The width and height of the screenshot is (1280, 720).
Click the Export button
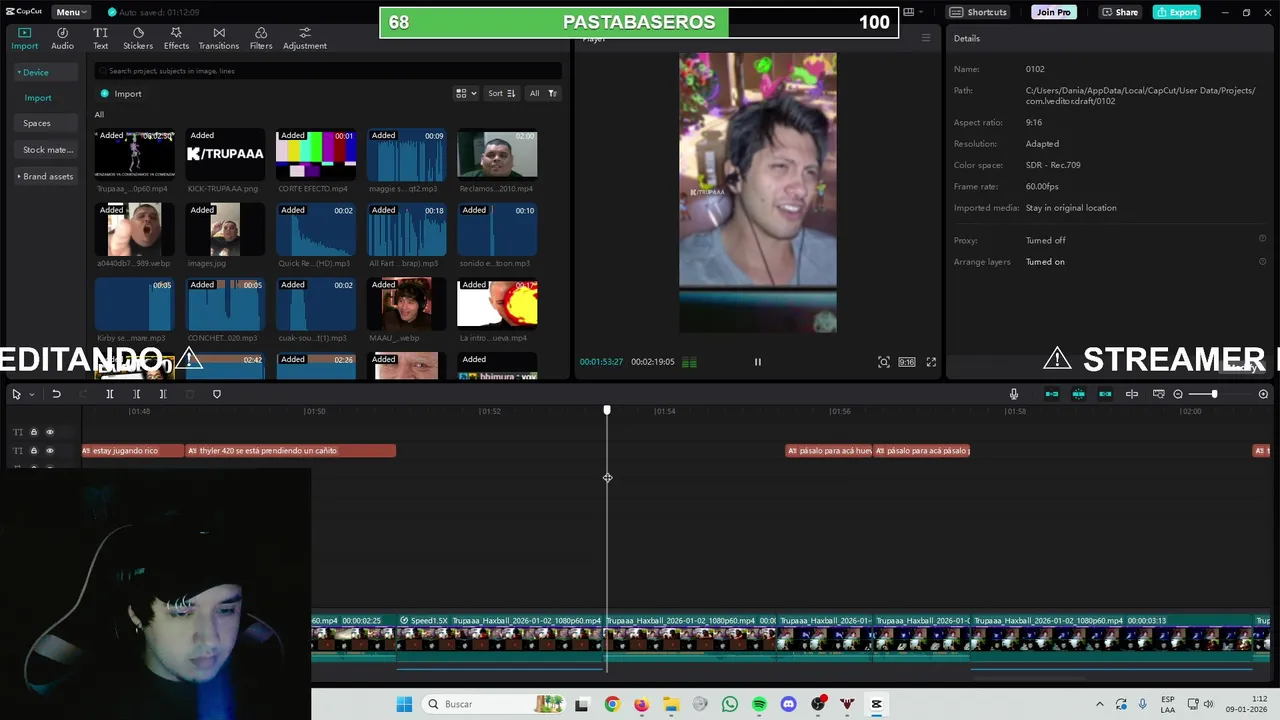[1176, 12]
